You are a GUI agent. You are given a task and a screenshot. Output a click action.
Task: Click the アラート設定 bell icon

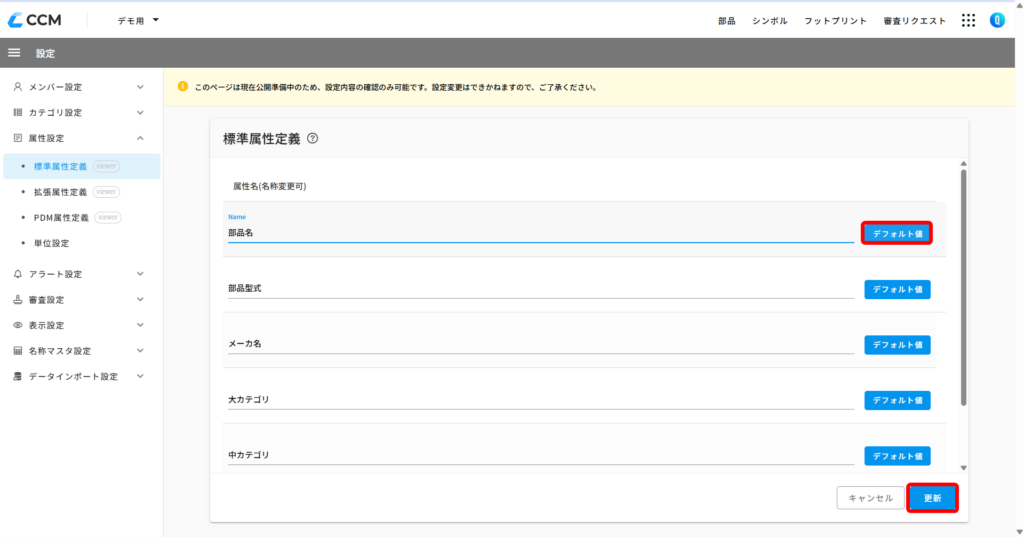pos(18,274)
